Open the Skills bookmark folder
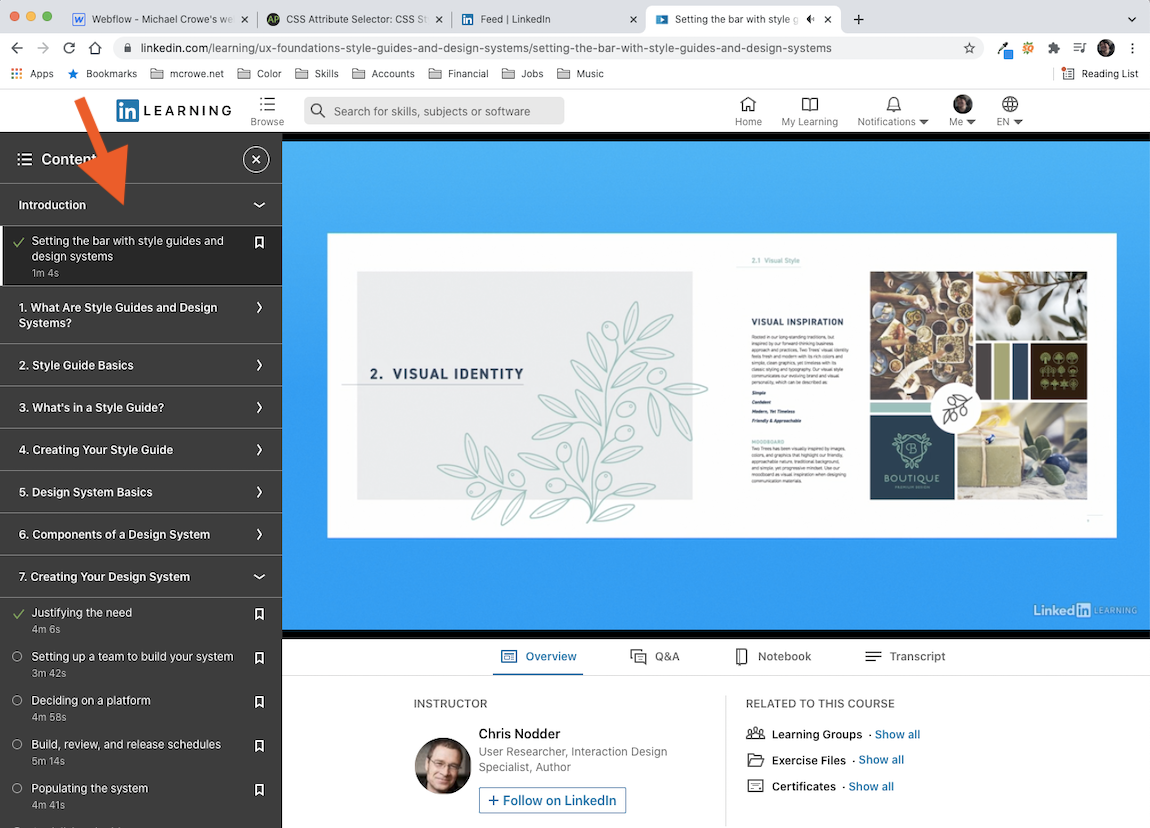Image resolution: width=1150 pixels, height=828 pixels. [317, 73]
